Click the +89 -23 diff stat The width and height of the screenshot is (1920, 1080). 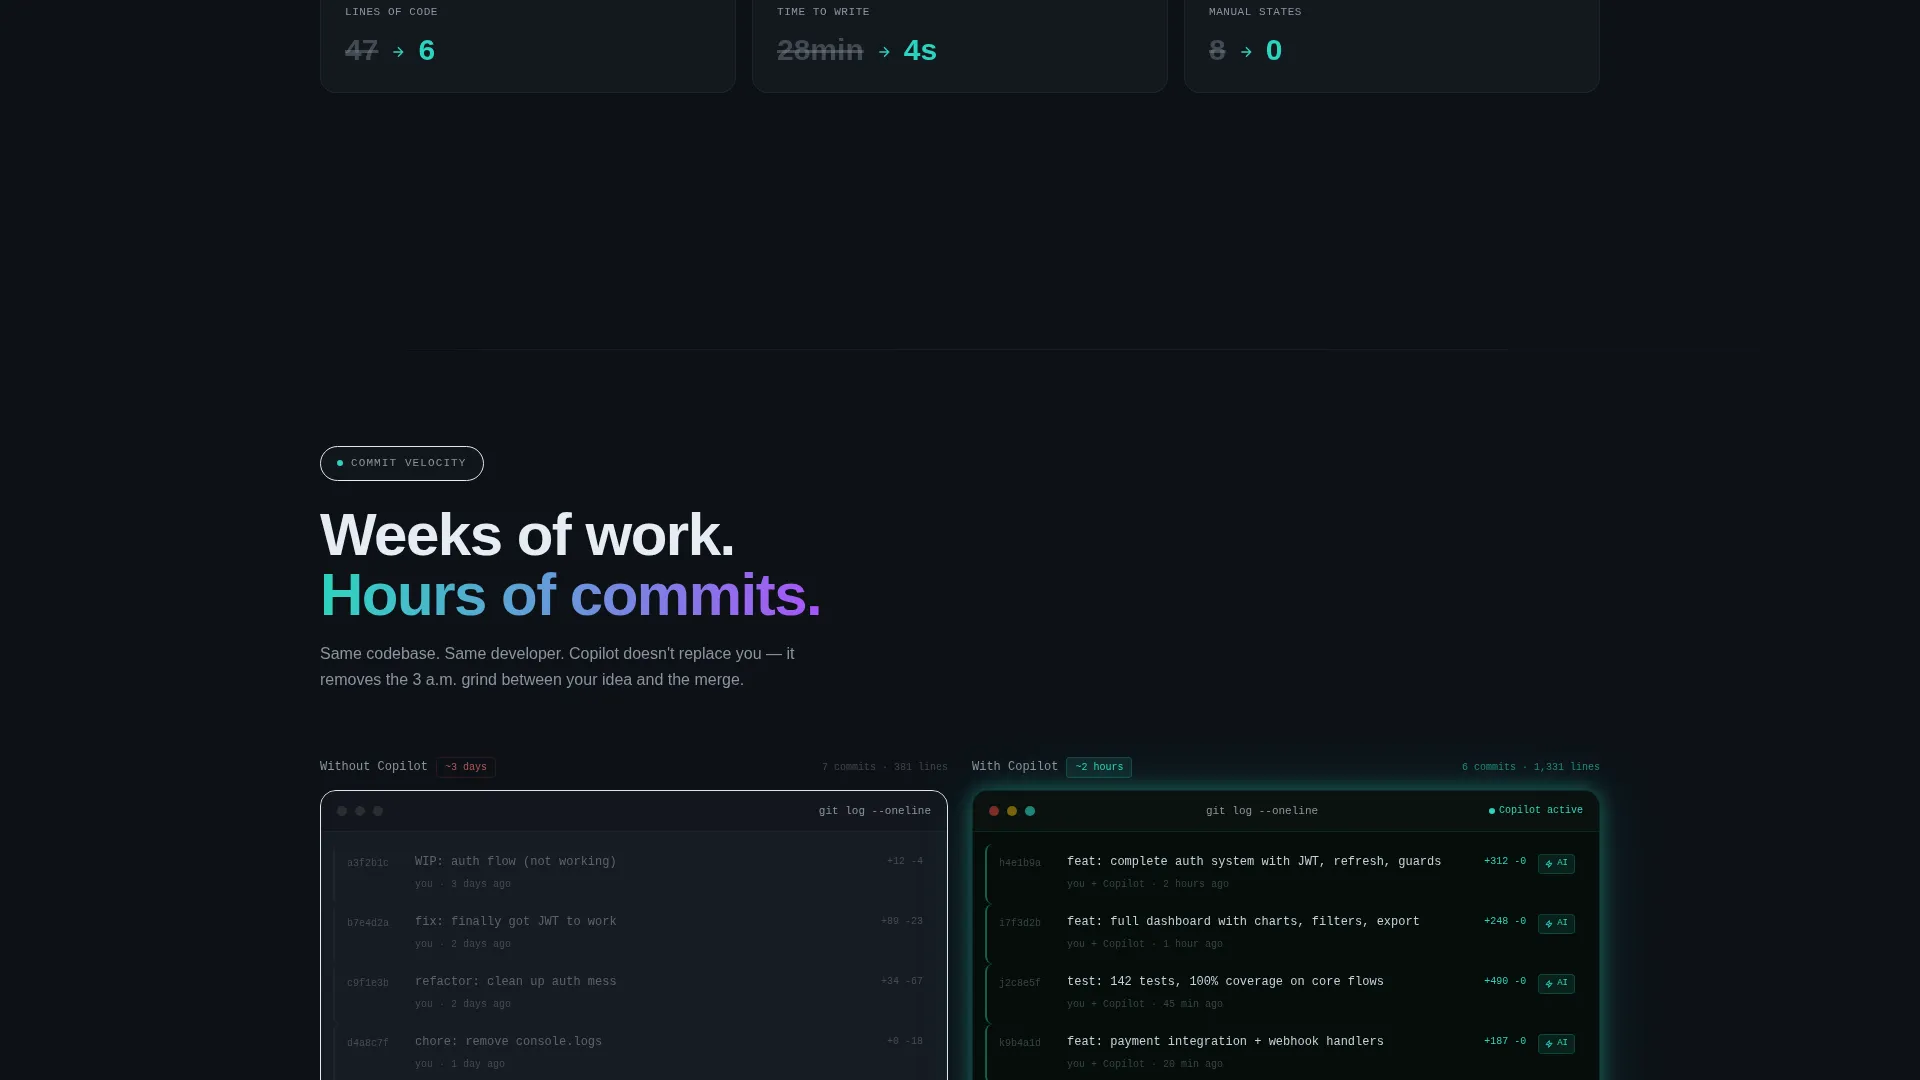[x=902, y=921]
